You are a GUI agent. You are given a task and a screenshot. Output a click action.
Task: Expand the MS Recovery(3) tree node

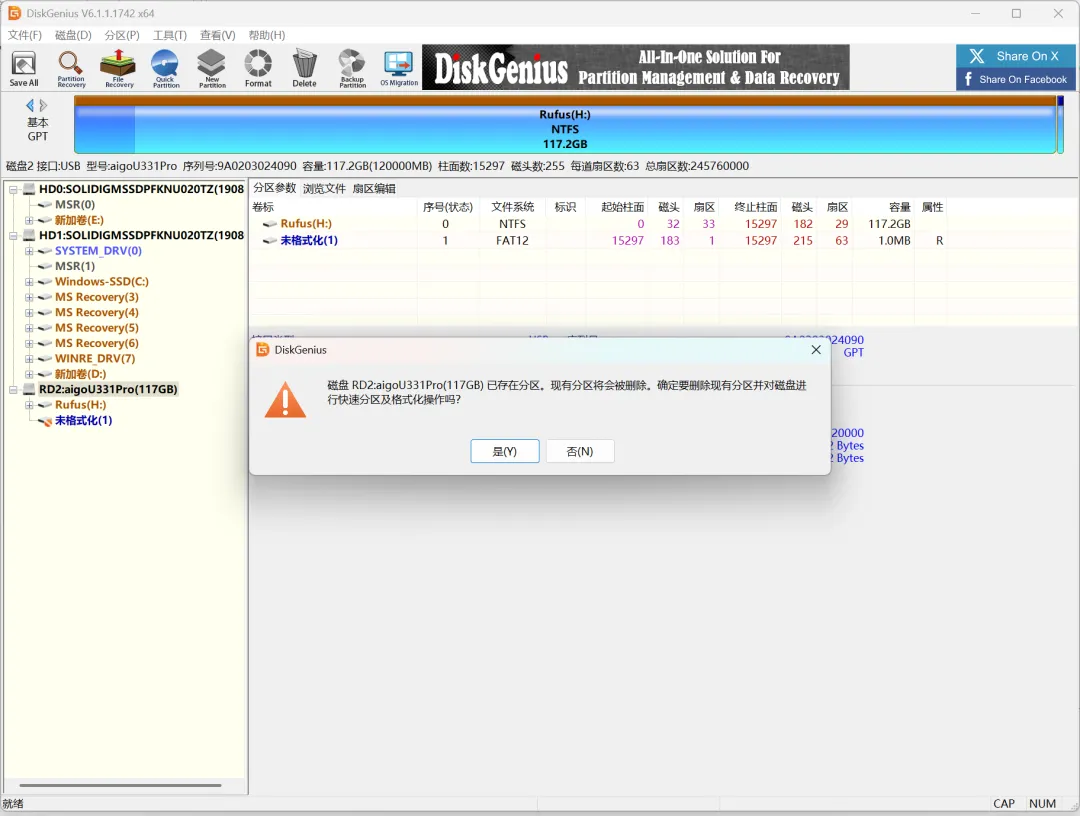click(x=29, y=297)
